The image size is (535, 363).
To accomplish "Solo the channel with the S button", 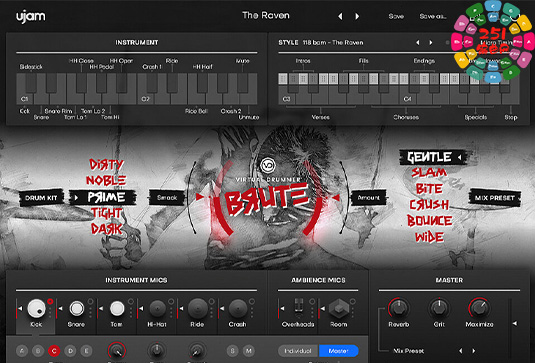I will pyautogui.click(x=232, y=351).
